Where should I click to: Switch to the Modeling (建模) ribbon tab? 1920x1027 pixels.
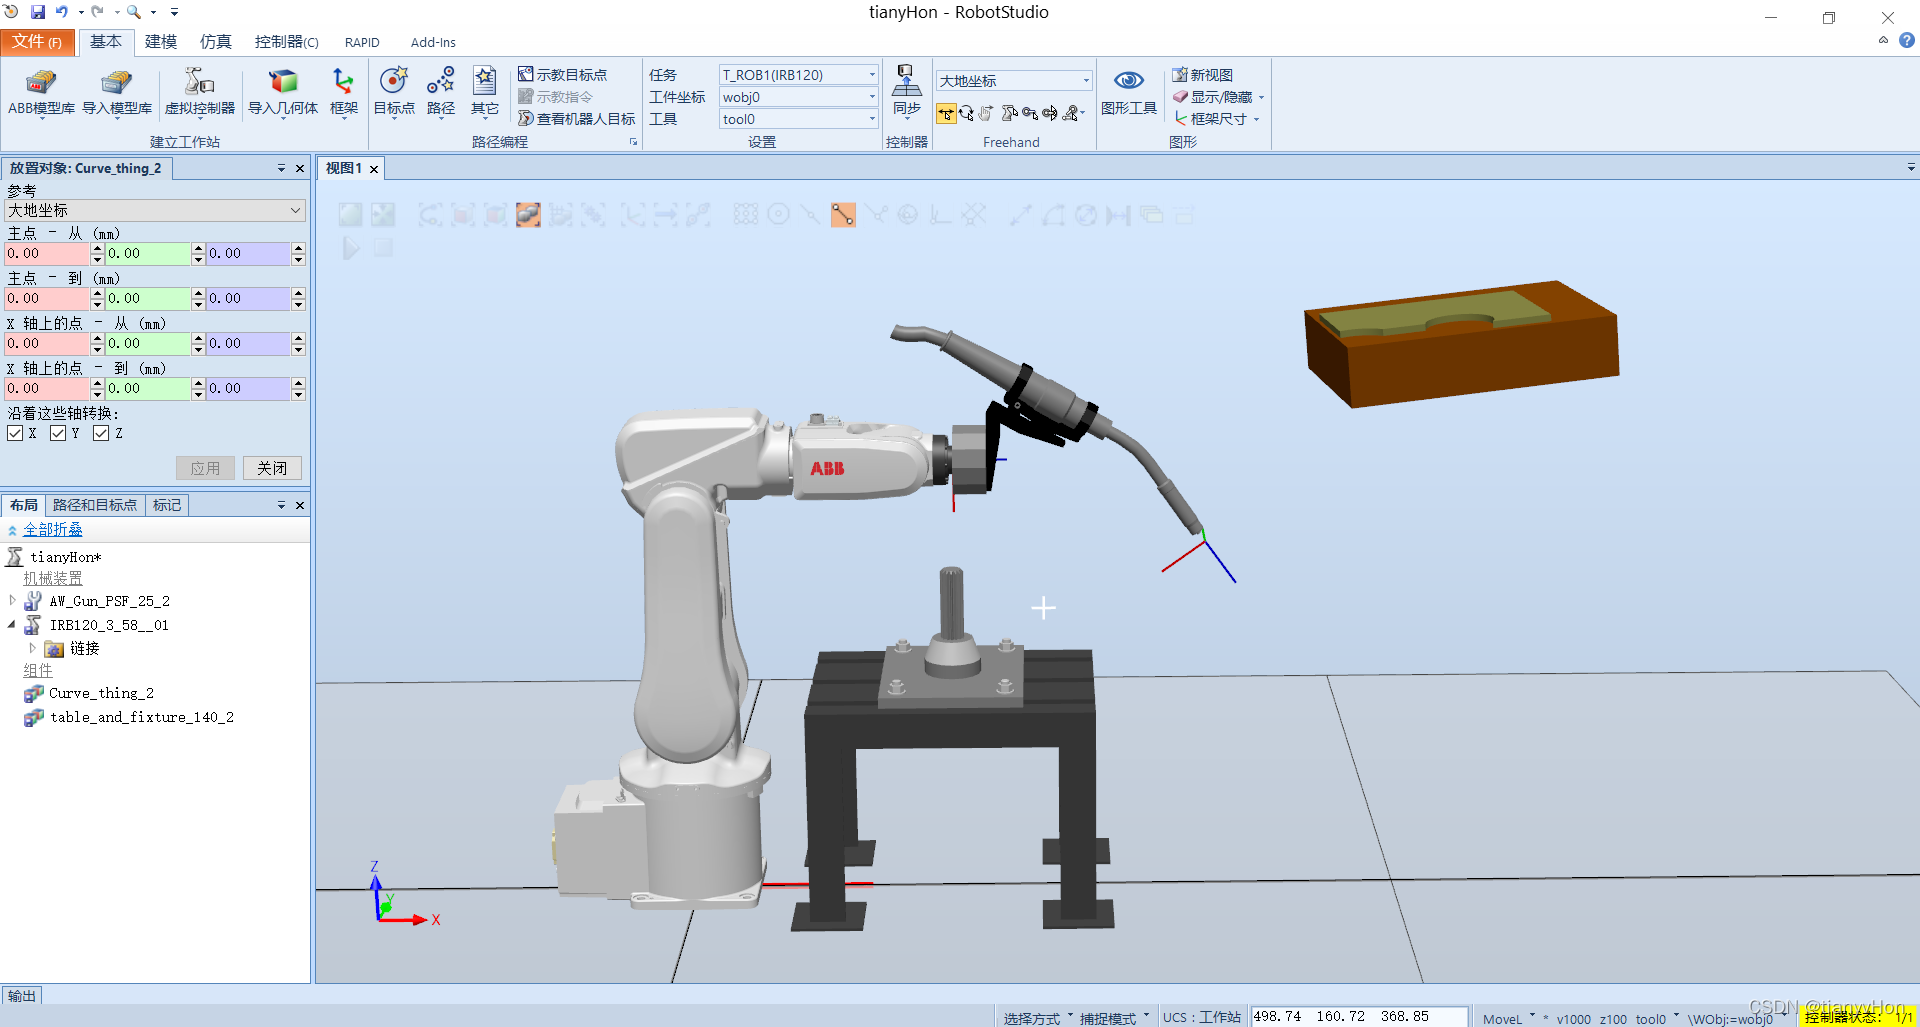(160, 41)
